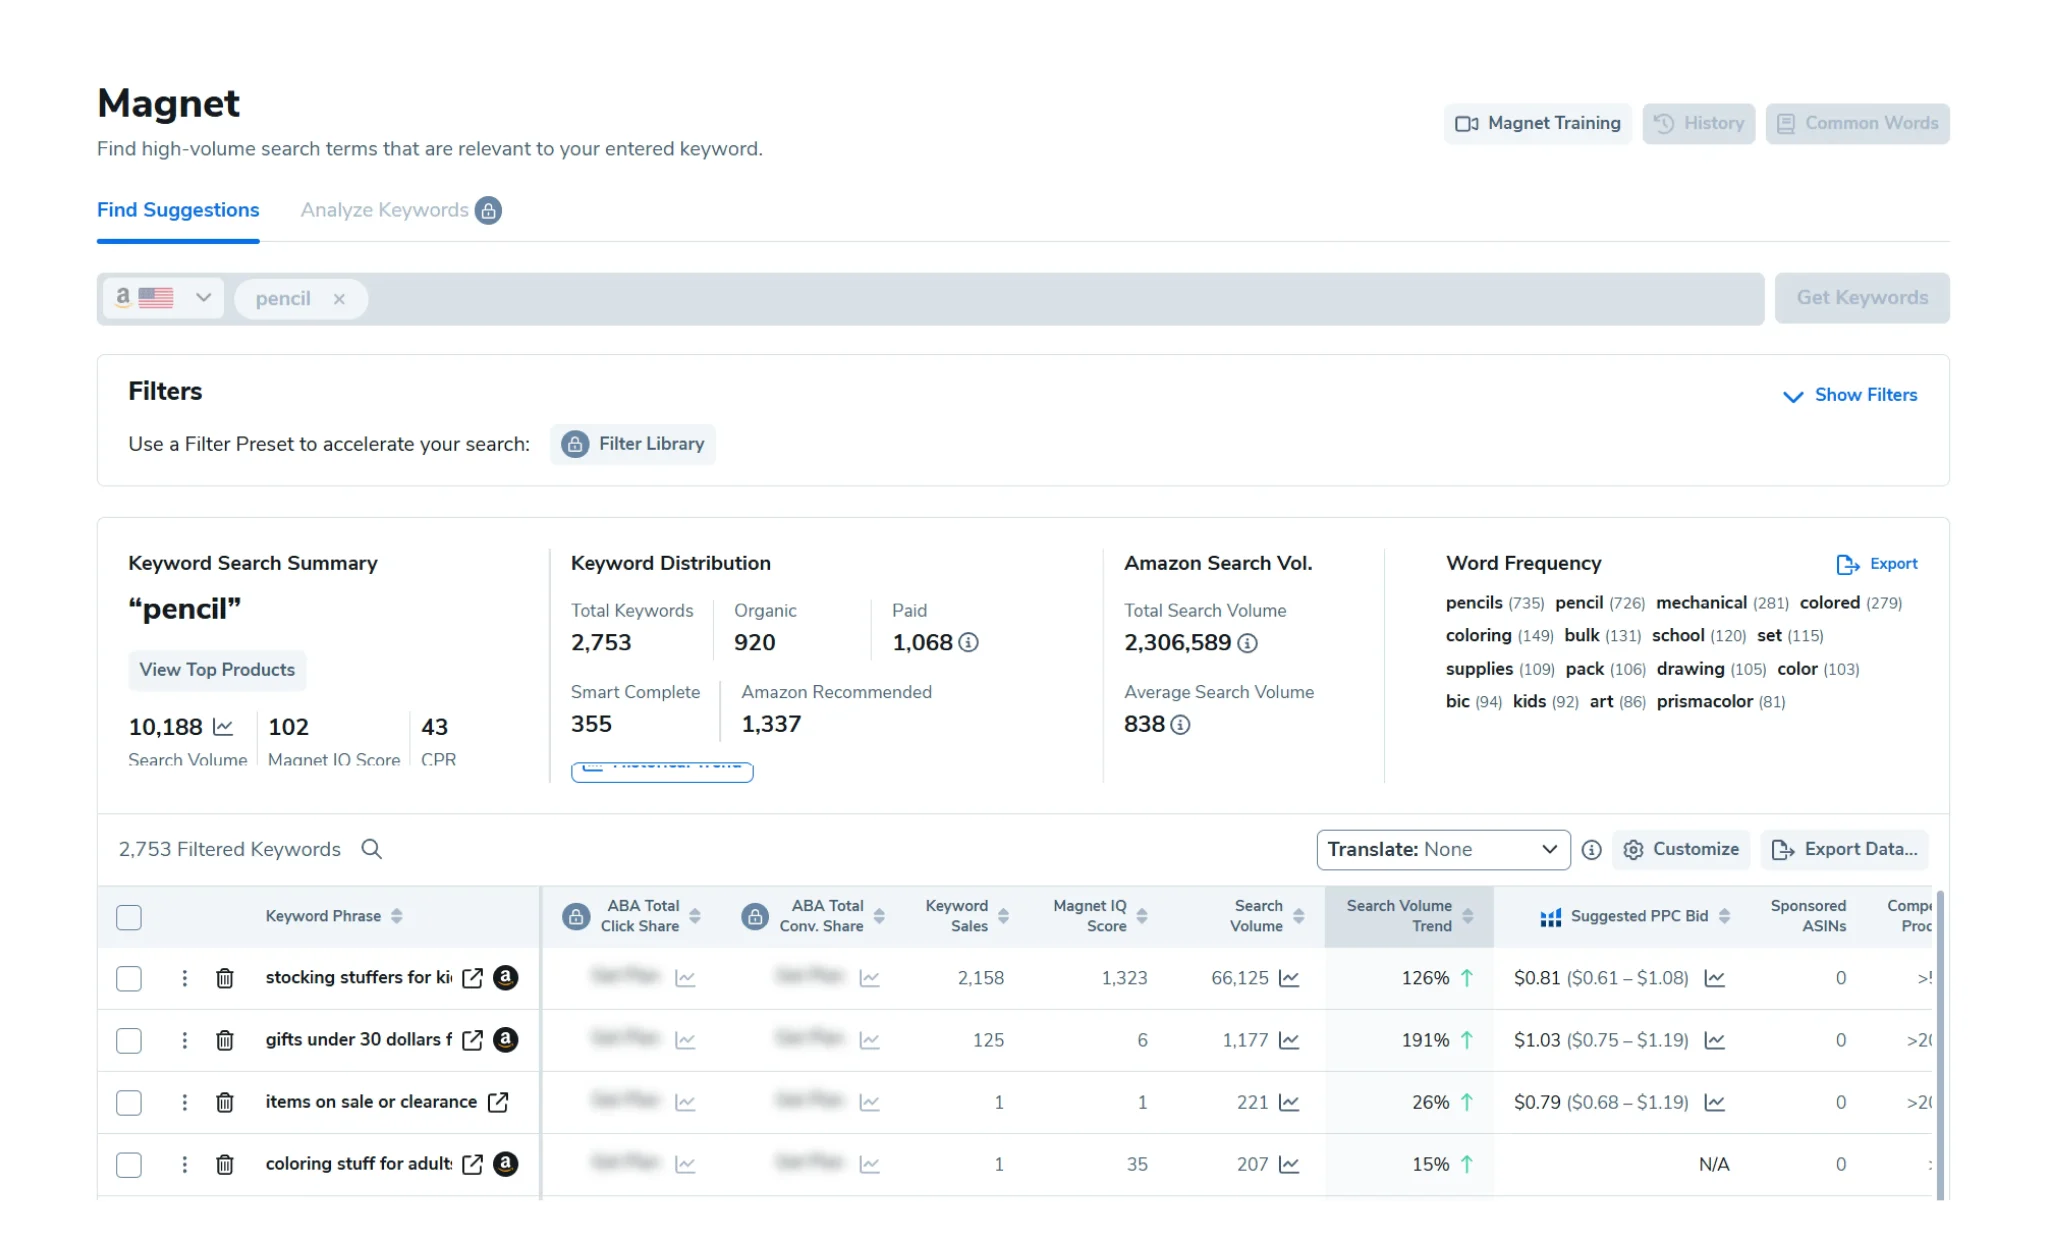The height and width of the screenshot is (1259, 2048).
Task: Click View Top Products
Action: tap(217, 670)
